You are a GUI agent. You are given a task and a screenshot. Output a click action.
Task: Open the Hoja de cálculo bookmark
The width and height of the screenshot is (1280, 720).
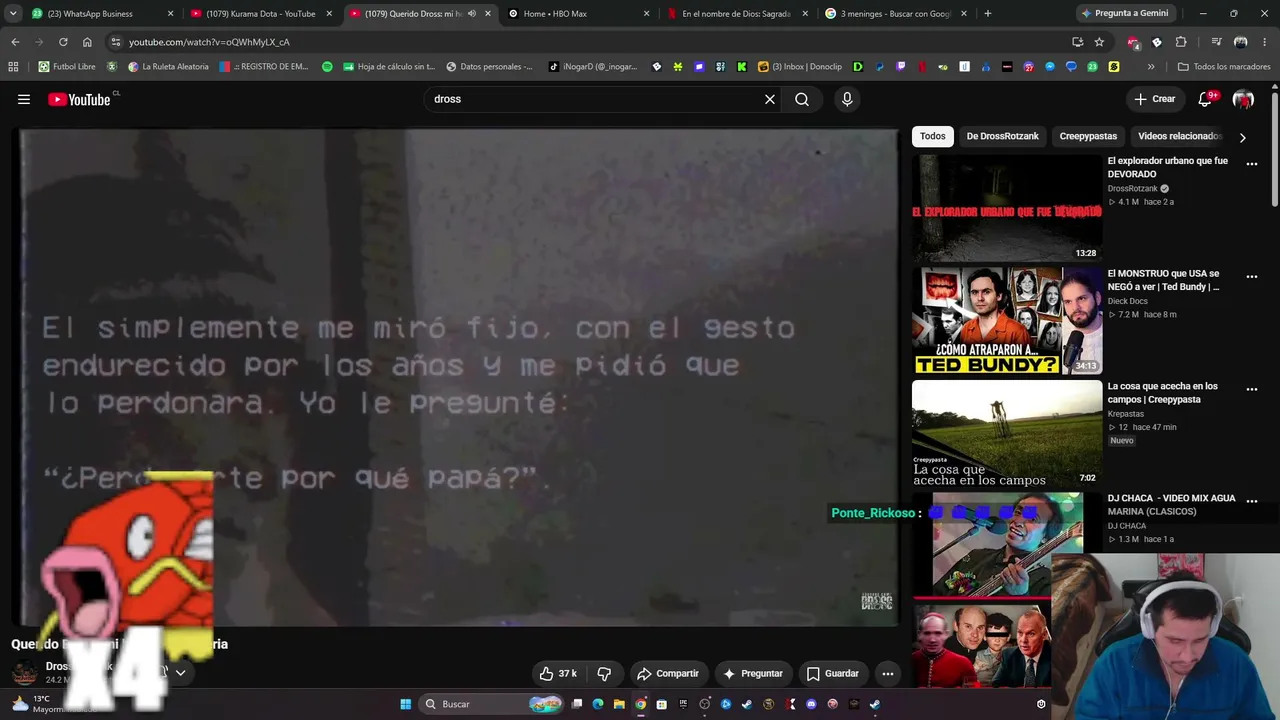pyautogui.click(x=388, y=67)
